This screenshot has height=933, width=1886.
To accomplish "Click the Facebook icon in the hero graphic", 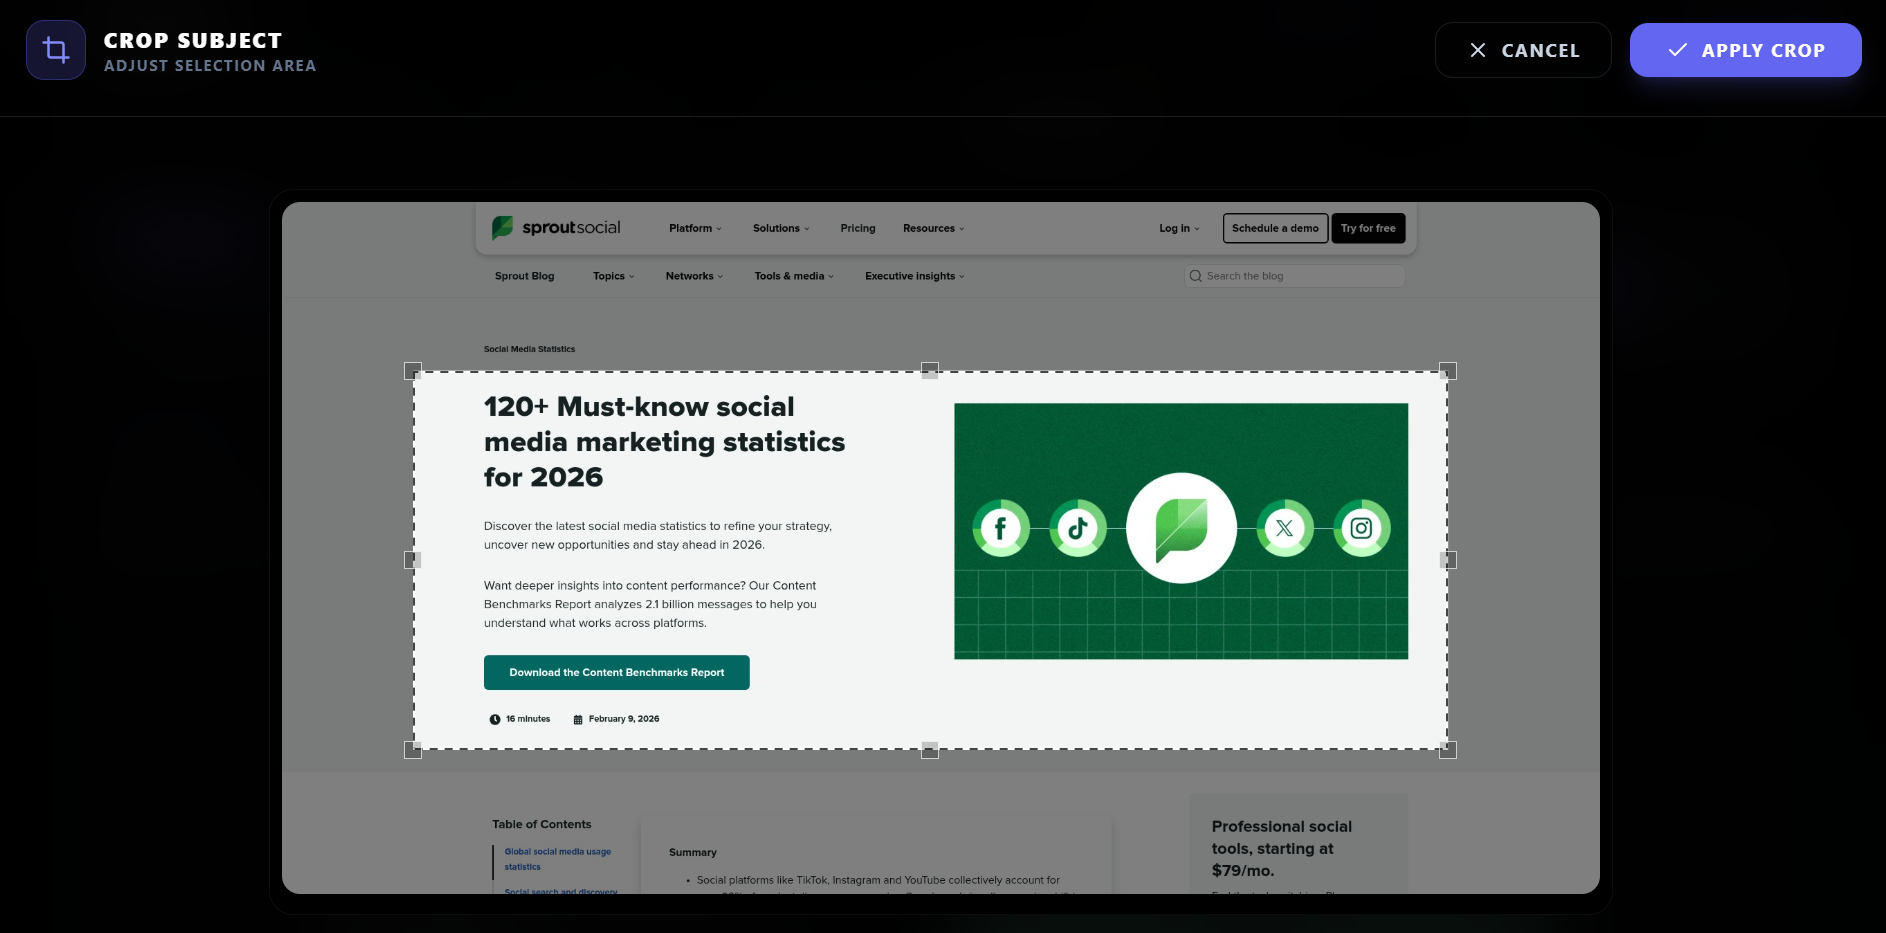I will 1000,528.
